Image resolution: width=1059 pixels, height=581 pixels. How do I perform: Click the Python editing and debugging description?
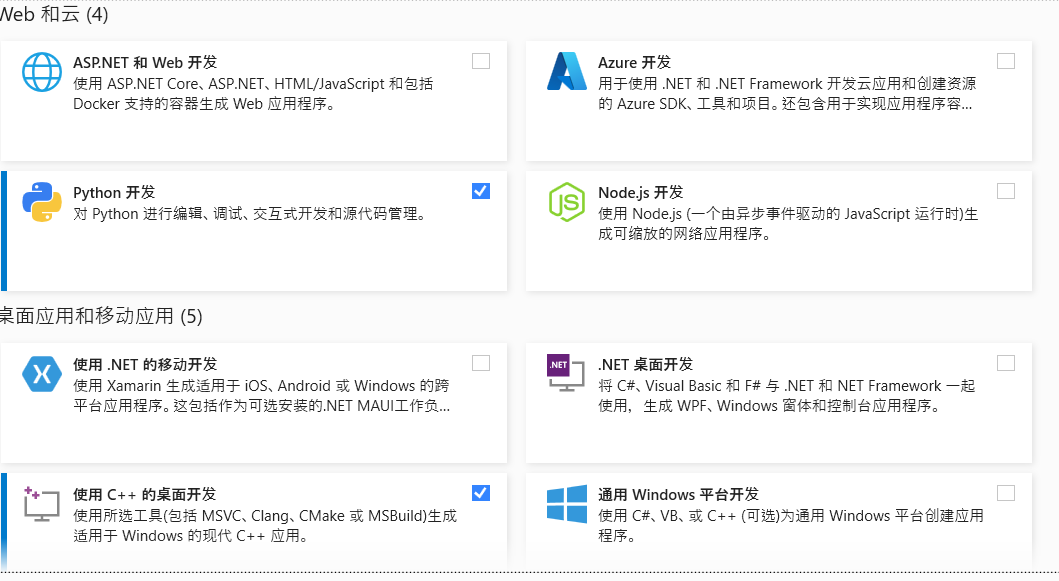click(x=251, y=214)
